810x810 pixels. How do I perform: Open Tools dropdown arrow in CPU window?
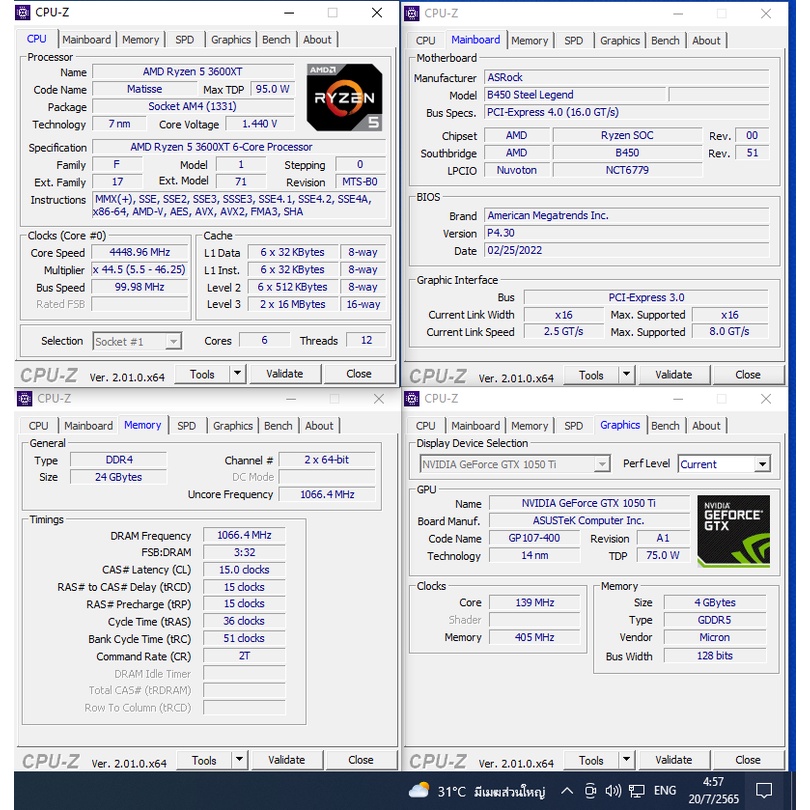[x=237, y=374]
